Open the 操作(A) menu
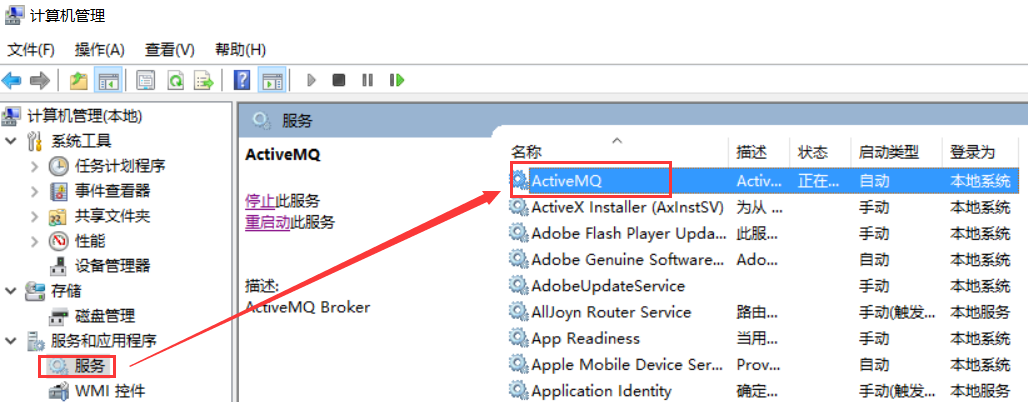This screenshot has width=1028, height=402. [x=100, y=49]
